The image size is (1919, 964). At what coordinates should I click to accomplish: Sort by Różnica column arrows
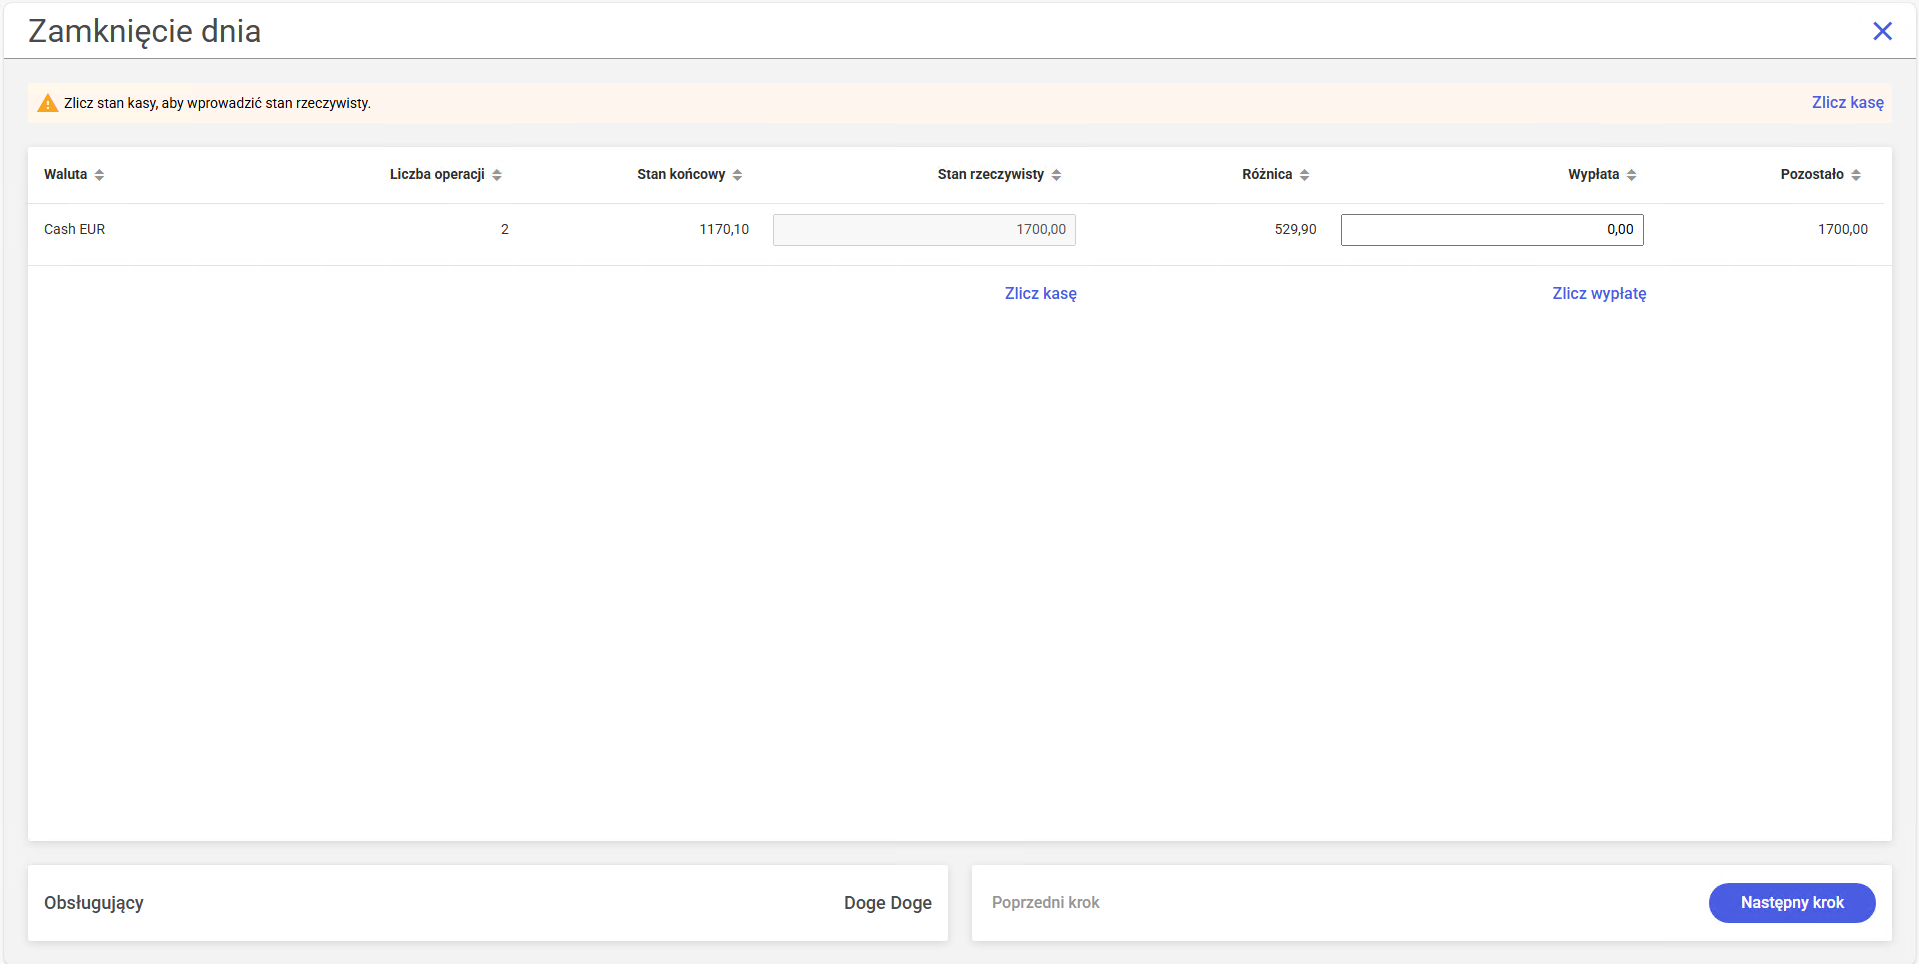pyautogui.click(x=1304, y=175)
